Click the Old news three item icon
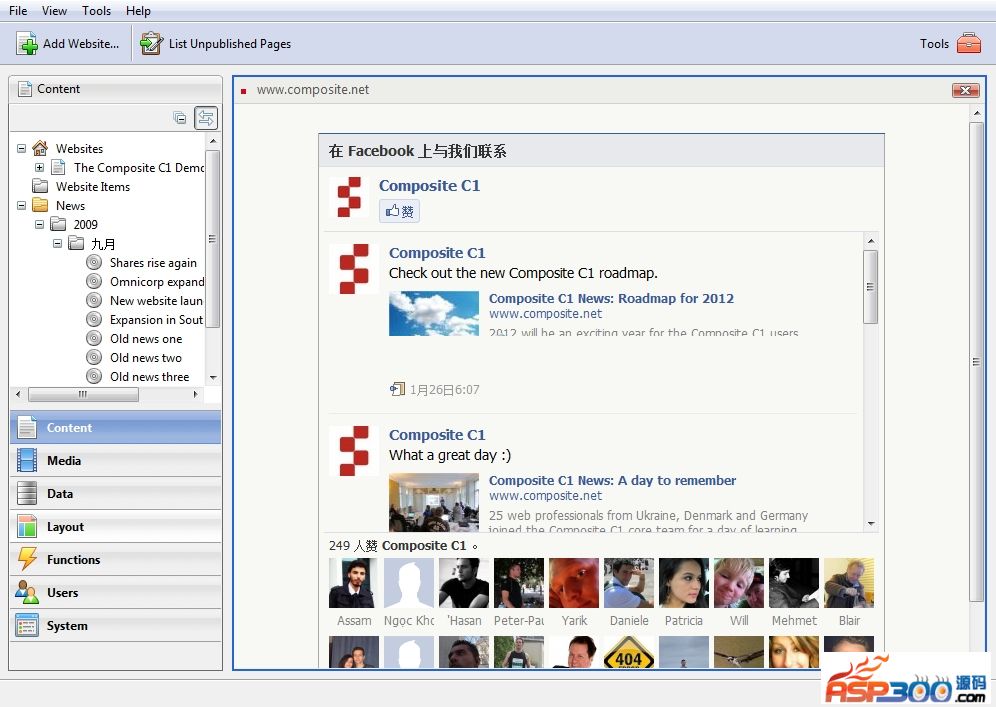 tap(94, 376)
